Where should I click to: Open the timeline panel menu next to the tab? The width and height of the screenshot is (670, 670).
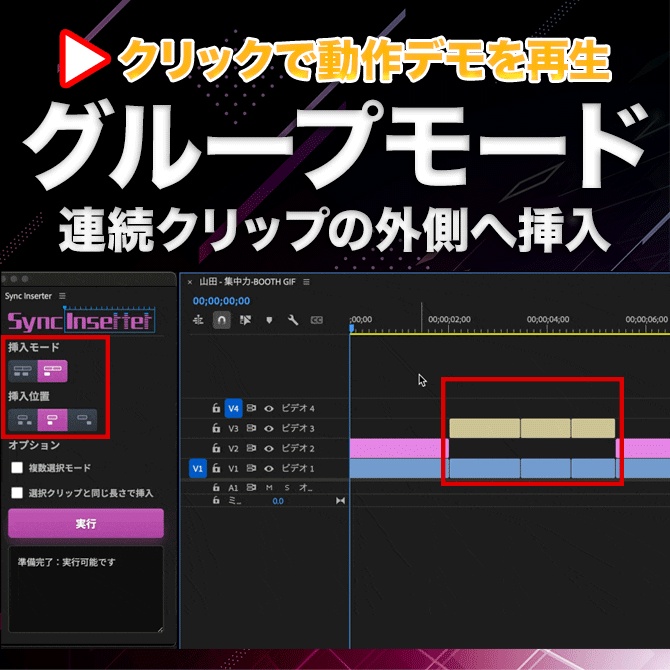coord(306,282)
